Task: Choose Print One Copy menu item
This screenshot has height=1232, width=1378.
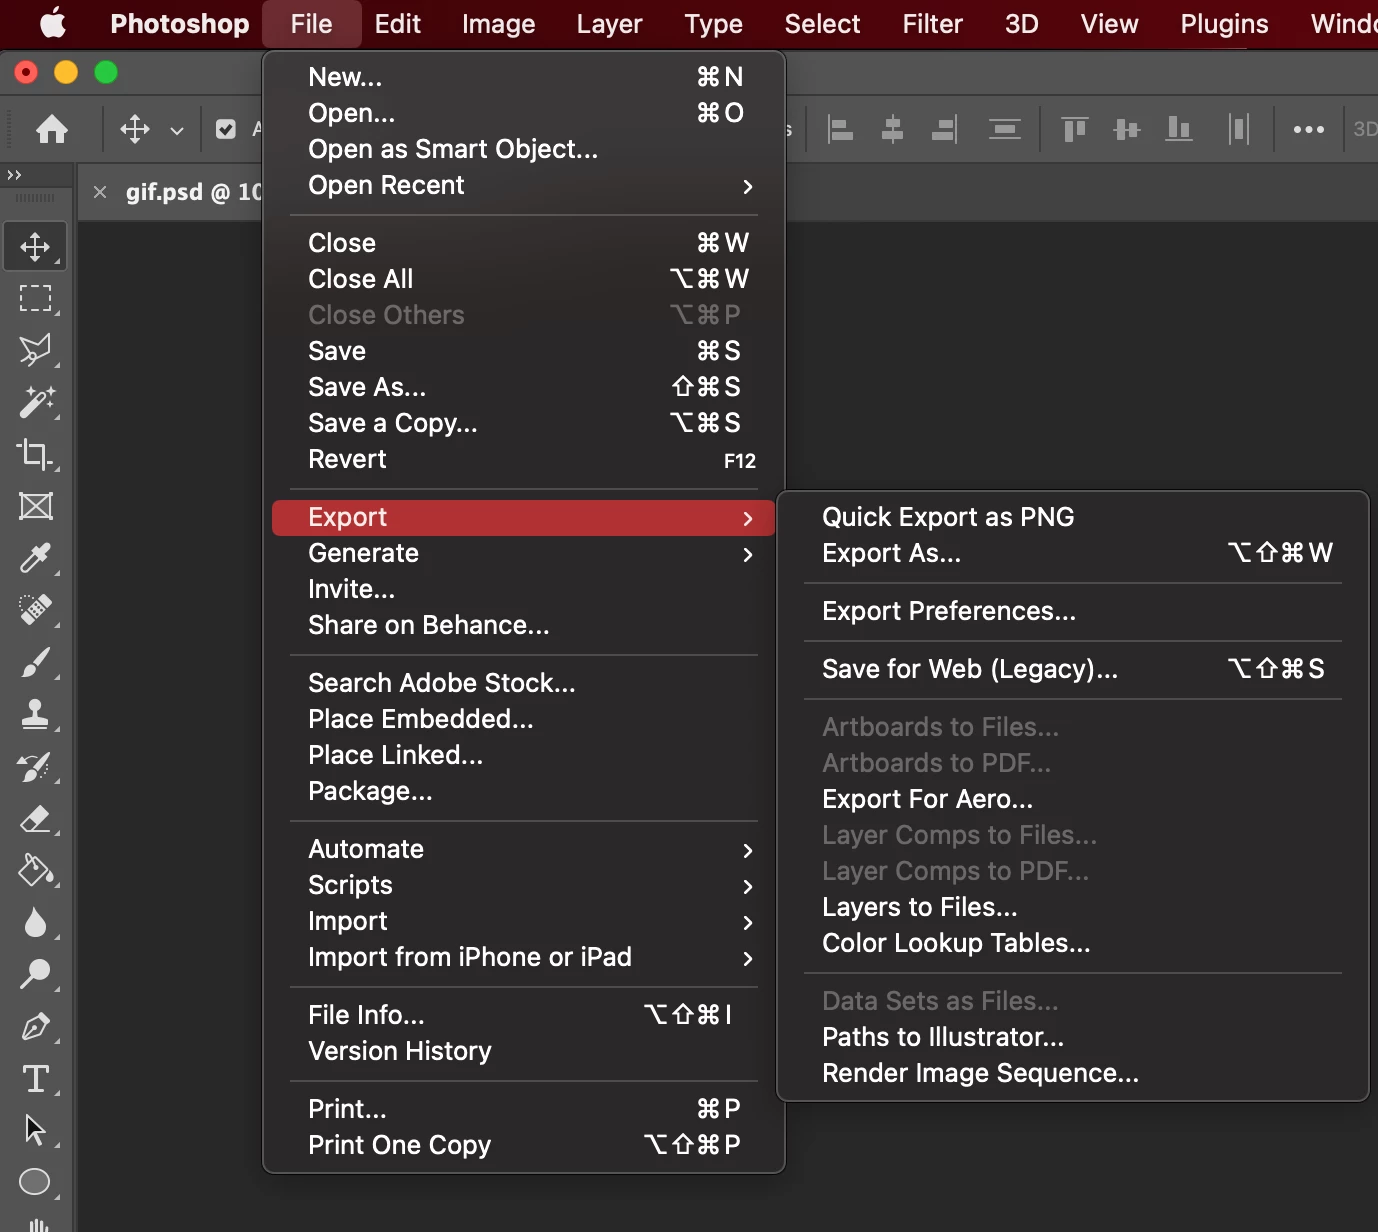Action: click(x=523, y=1145)
